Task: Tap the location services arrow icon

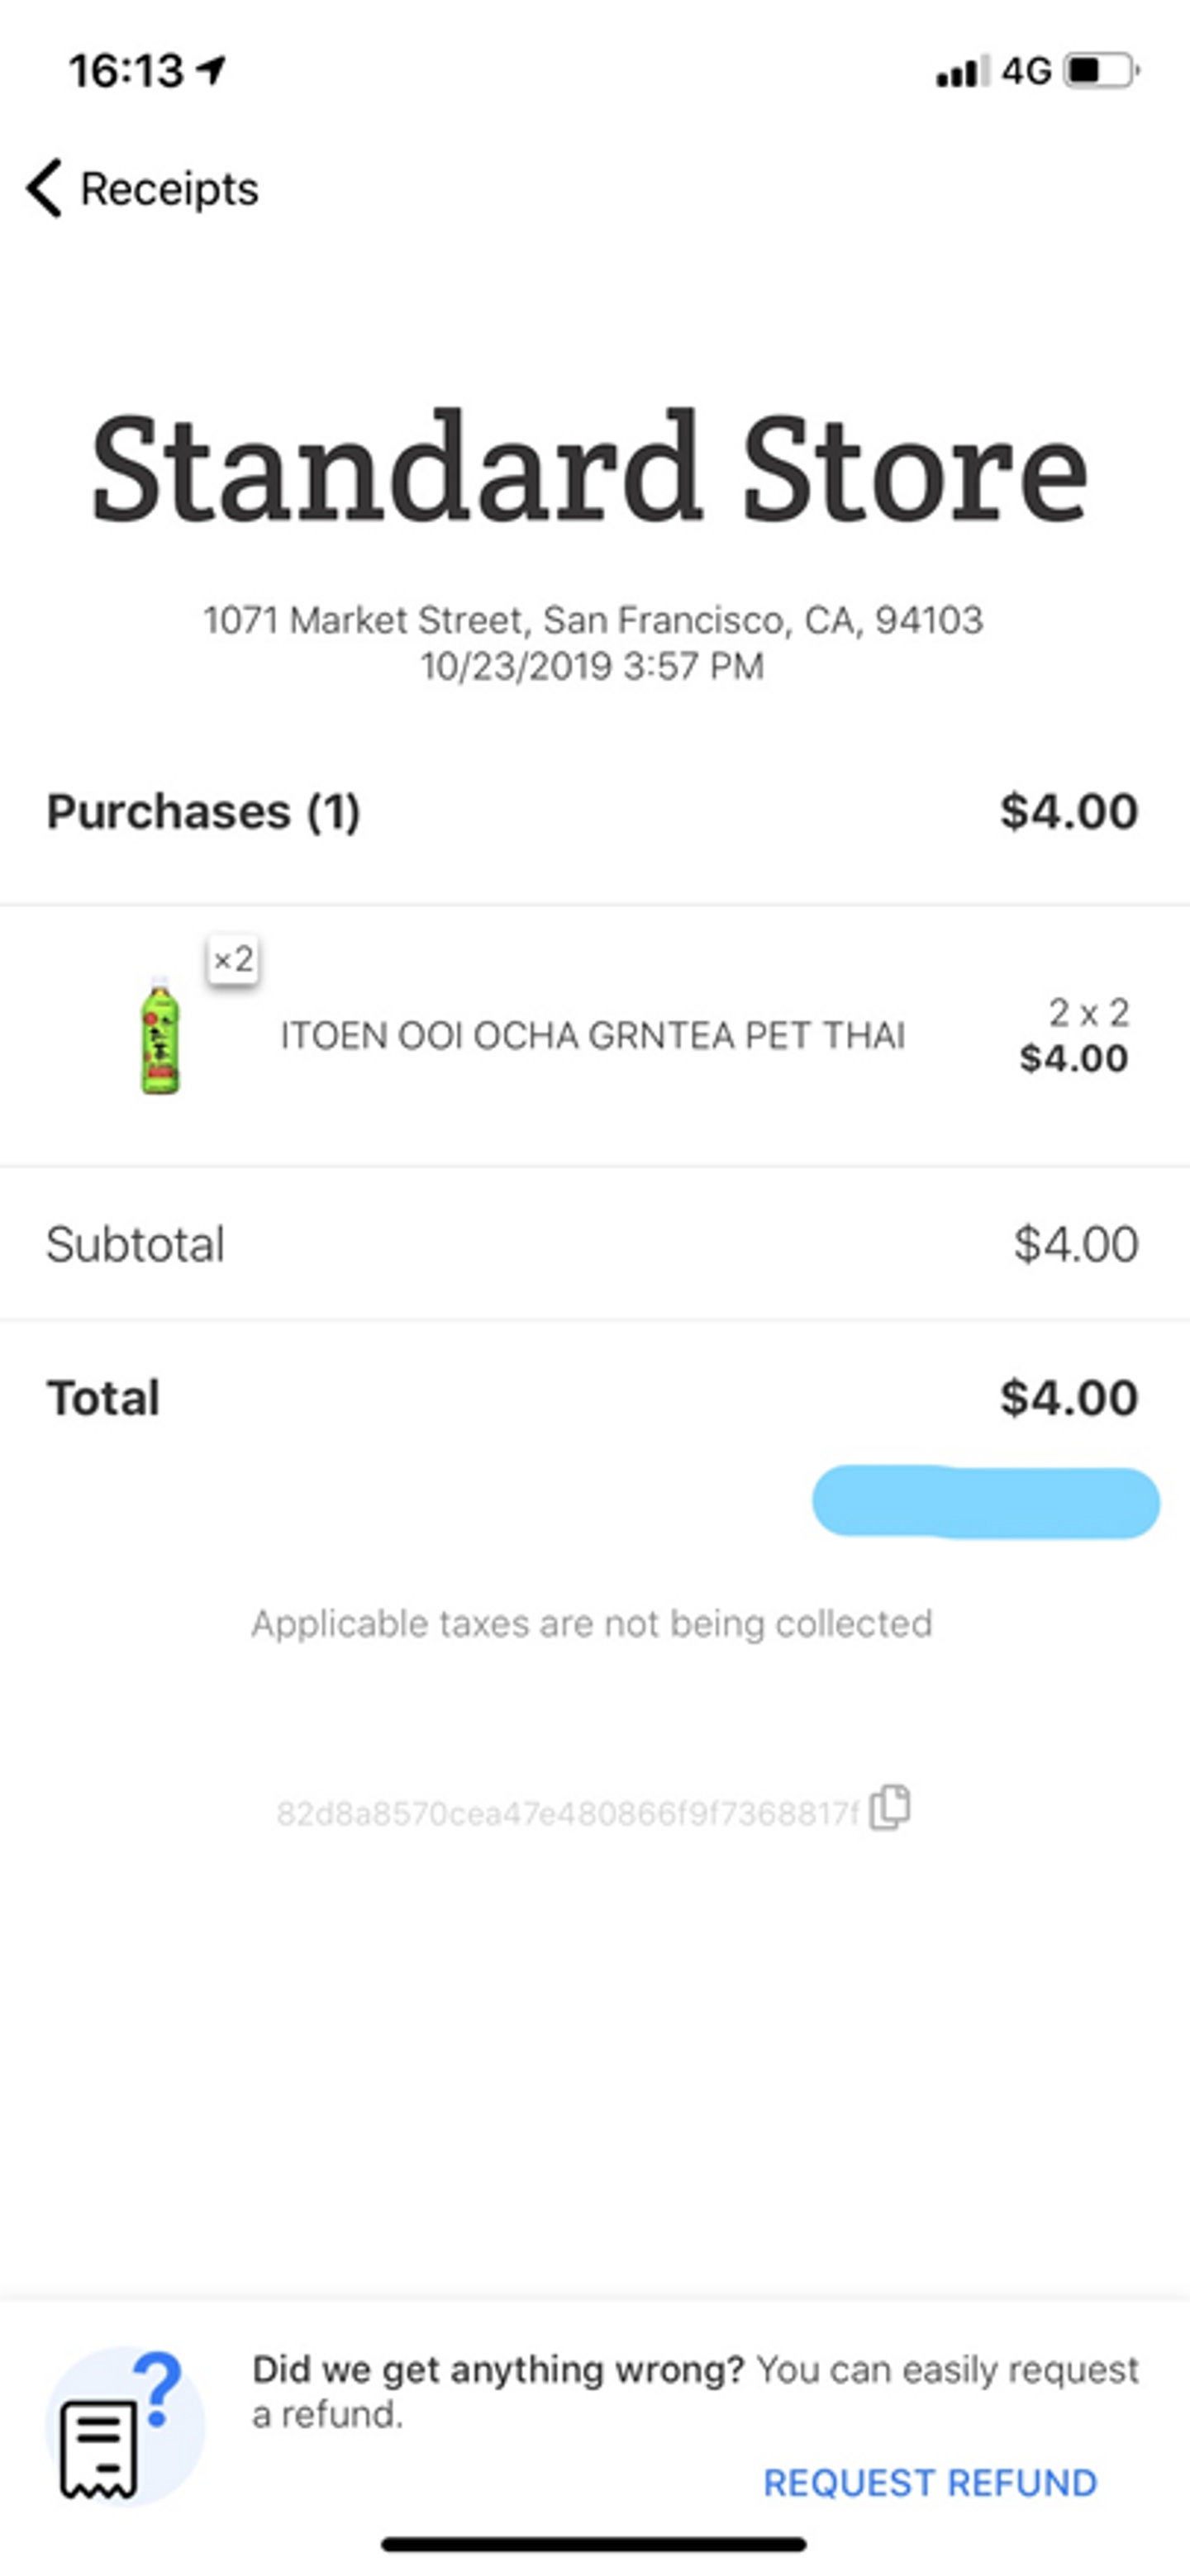Action: click(x=211, y=70)
